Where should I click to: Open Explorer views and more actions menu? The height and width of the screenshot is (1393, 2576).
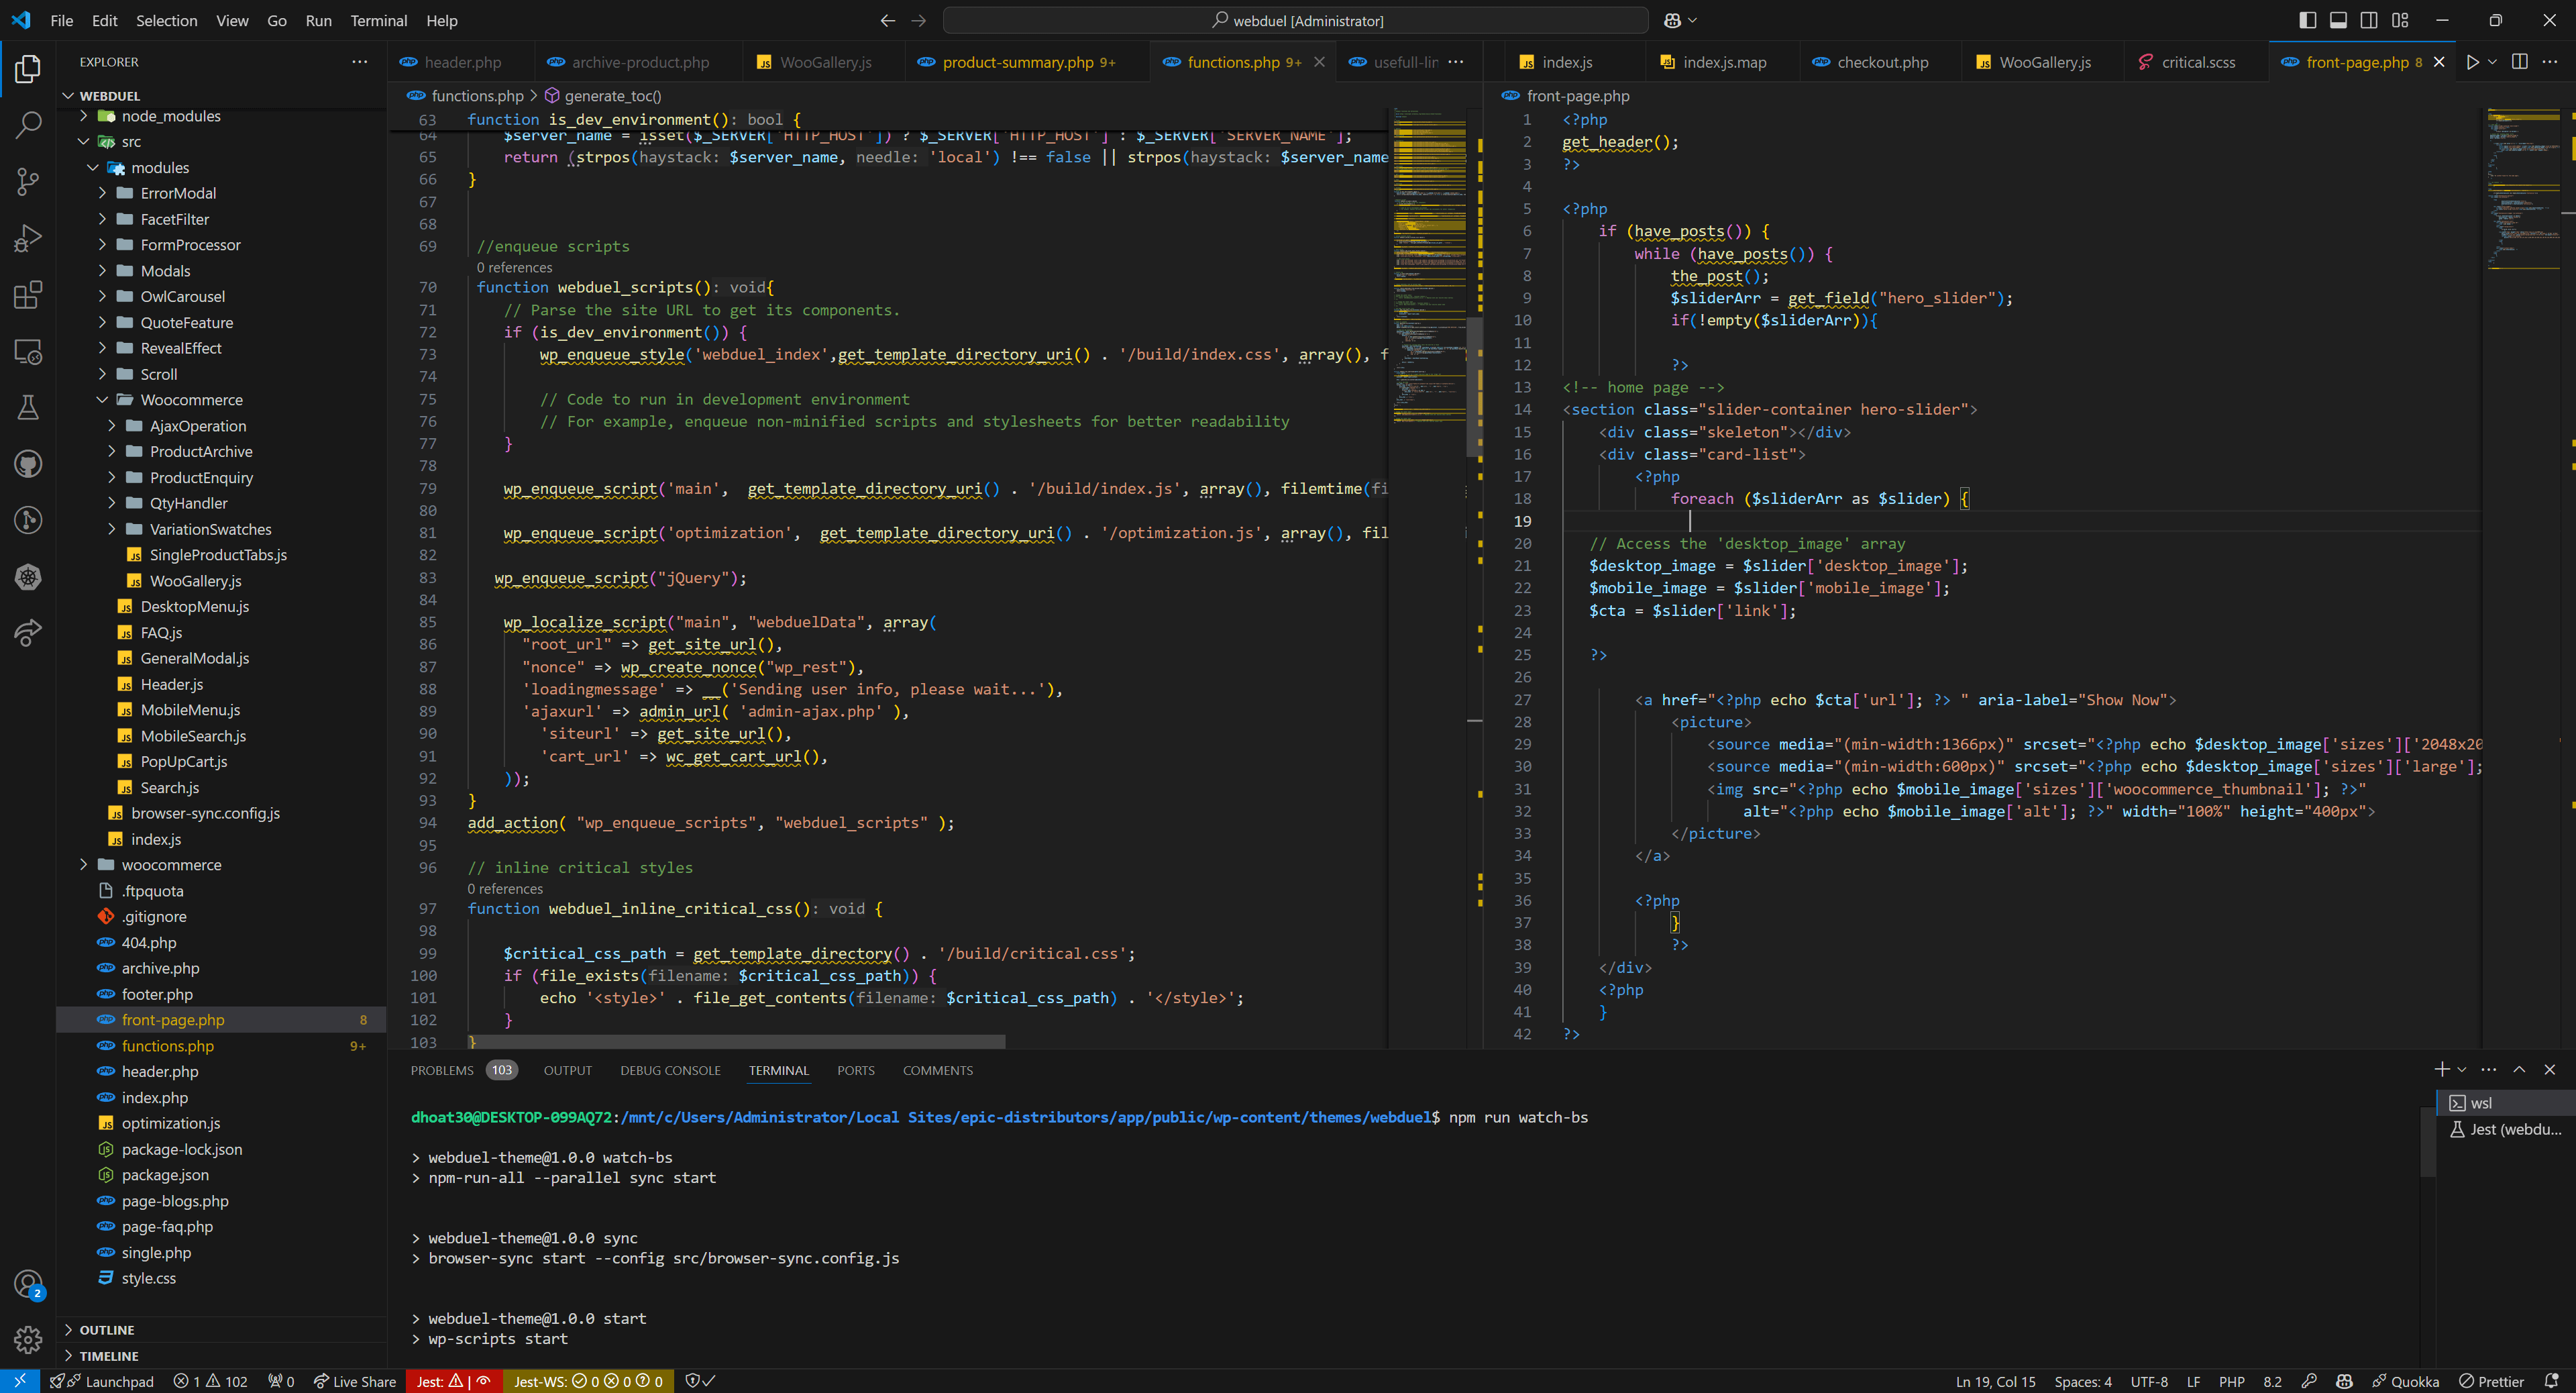pos(359,62)
